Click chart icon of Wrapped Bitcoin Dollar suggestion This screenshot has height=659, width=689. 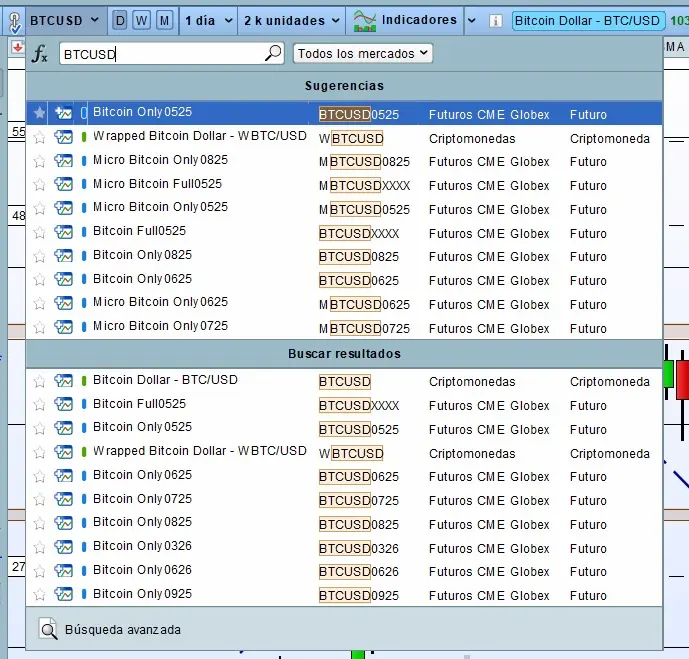pyautogui.click(x=64, y=137)
